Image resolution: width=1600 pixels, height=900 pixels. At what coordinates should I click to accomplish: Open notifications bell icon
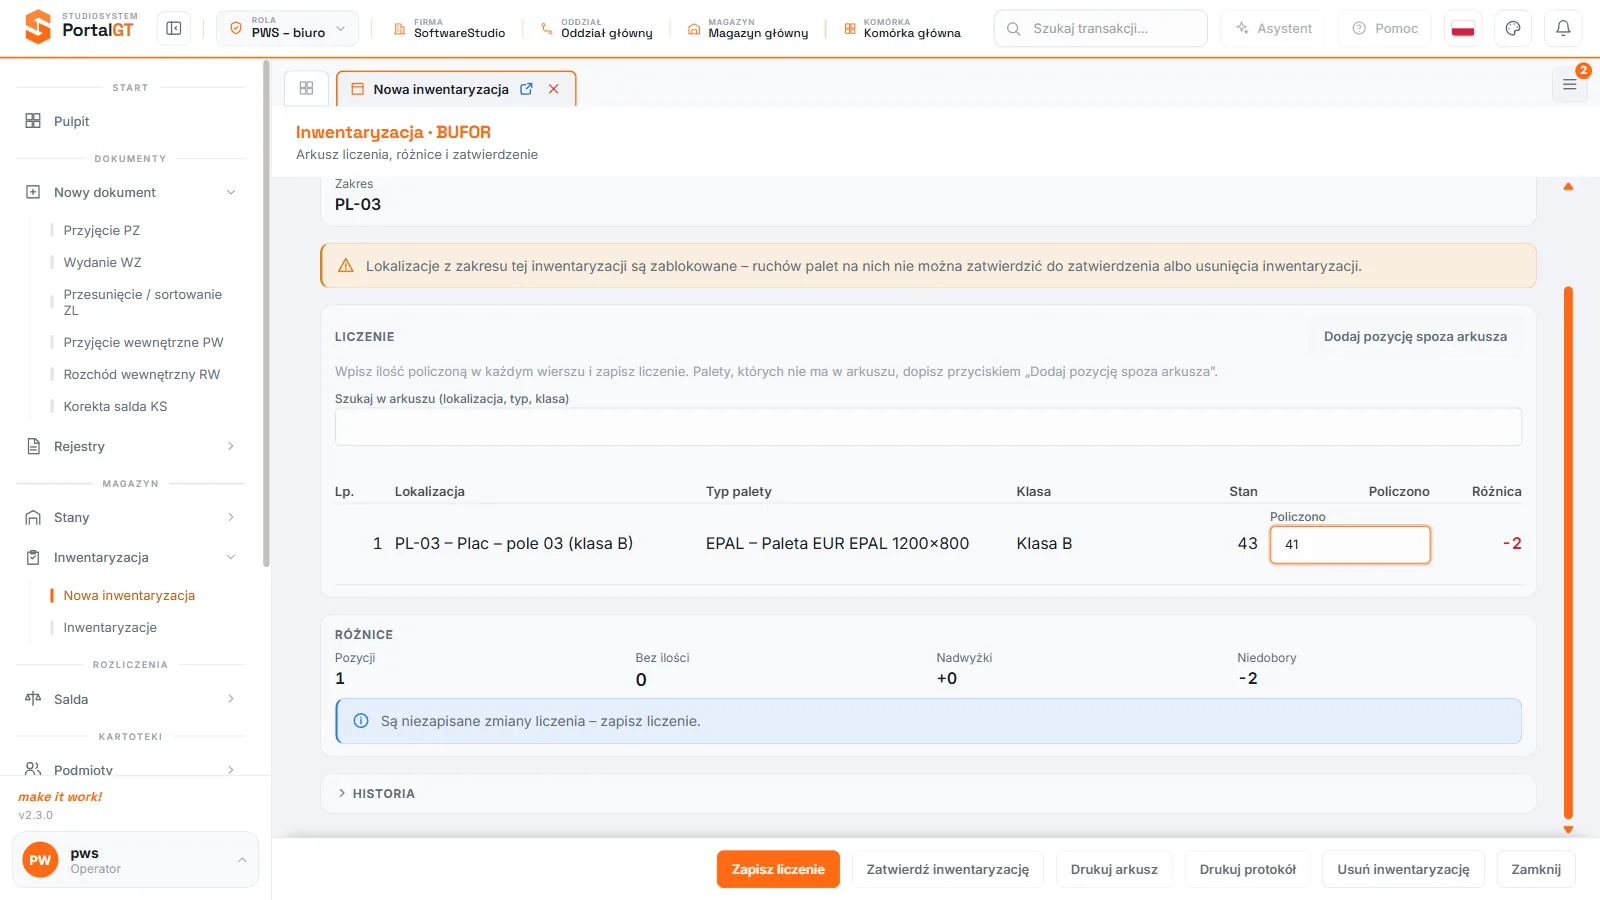click(x=1563, y=28)
